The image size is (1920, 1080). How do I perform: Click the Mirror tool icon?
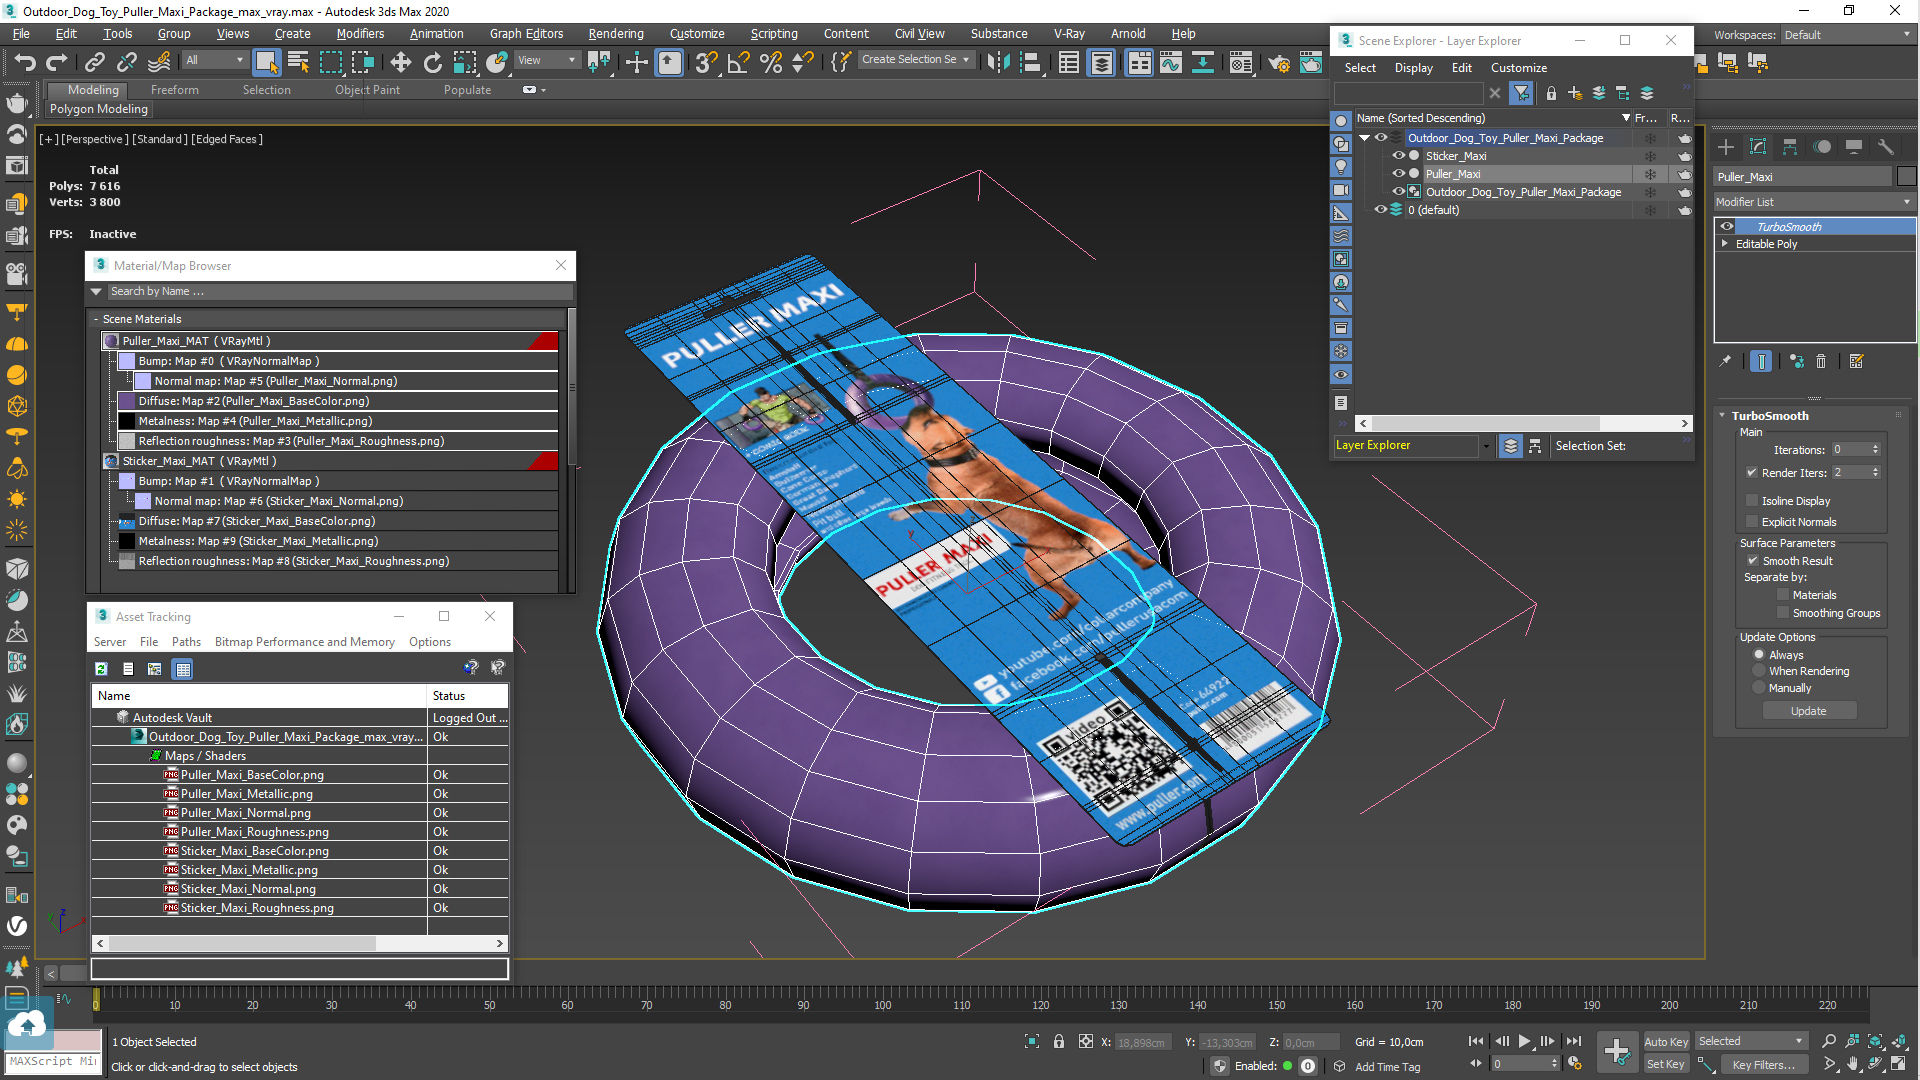click(997, 63)
